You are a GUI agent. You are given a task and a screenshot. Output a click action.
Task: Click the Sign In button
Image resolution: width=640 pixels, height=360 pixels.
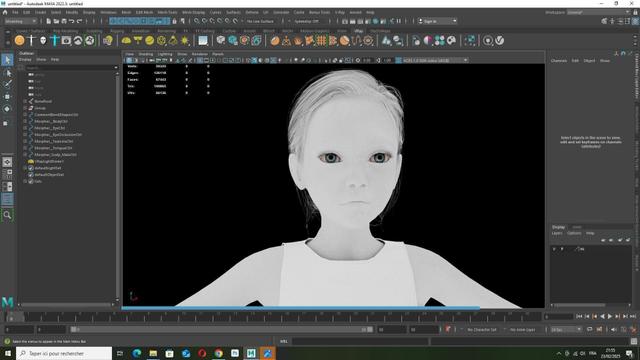click(437, 21)
